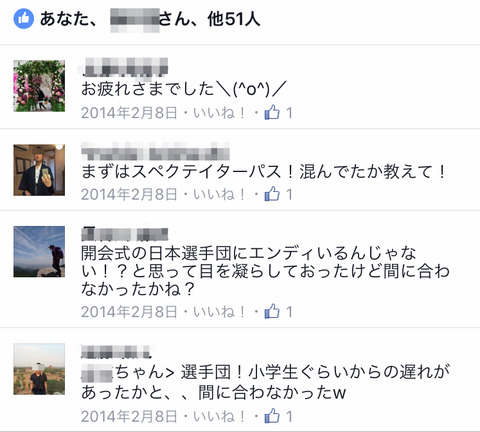The image size is (480, 432).
Task: Open the flower arch profile picture
Action: coord(39,86)
